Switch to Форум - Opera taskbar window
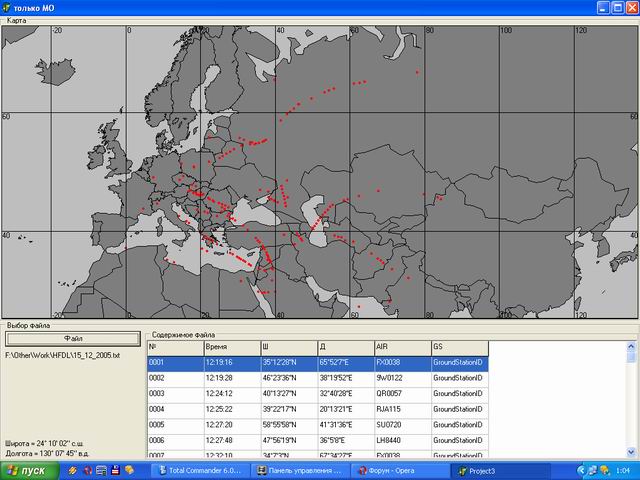This screenshot has width=640, height=480. click(x=398, y=471)
